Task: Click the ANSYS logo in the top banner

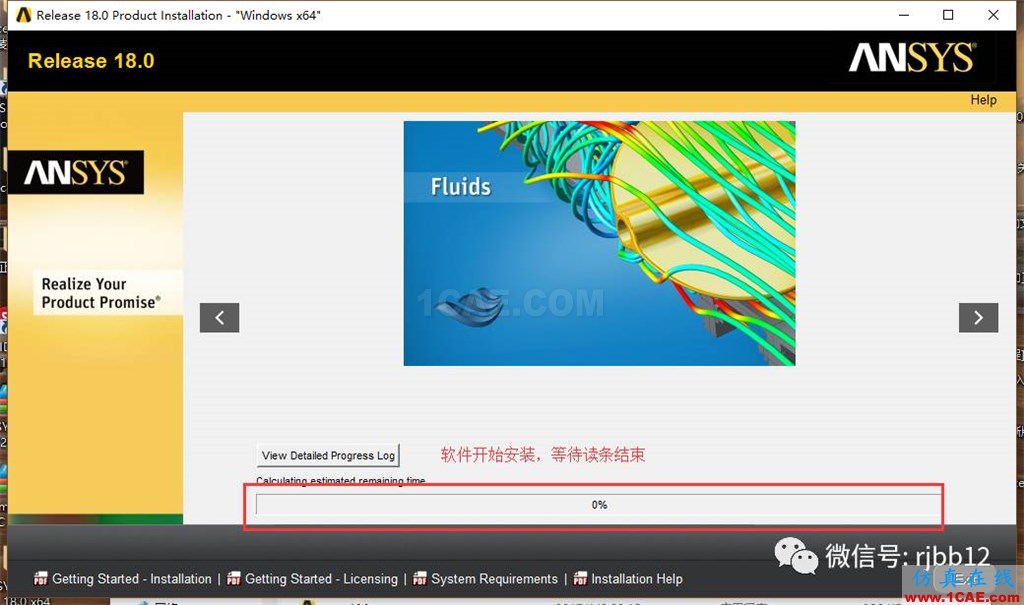Action: (912, 57)
